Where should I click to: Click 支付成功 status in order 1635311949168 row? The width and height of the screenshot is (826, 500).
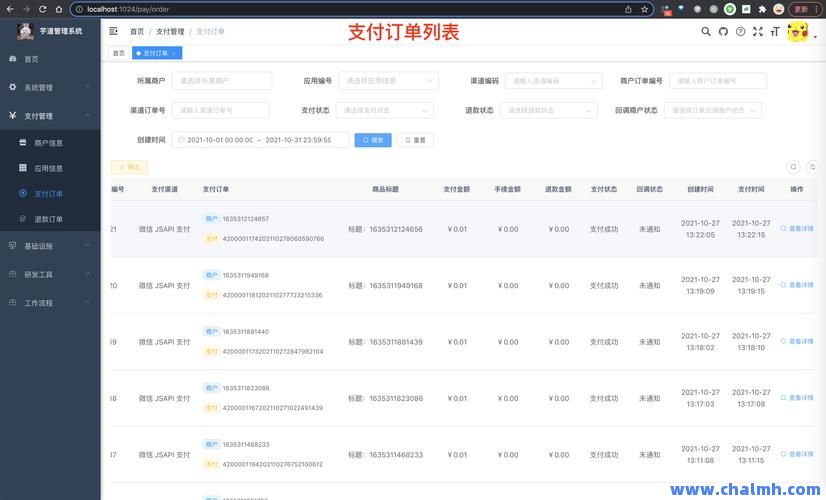click(604, 286)
